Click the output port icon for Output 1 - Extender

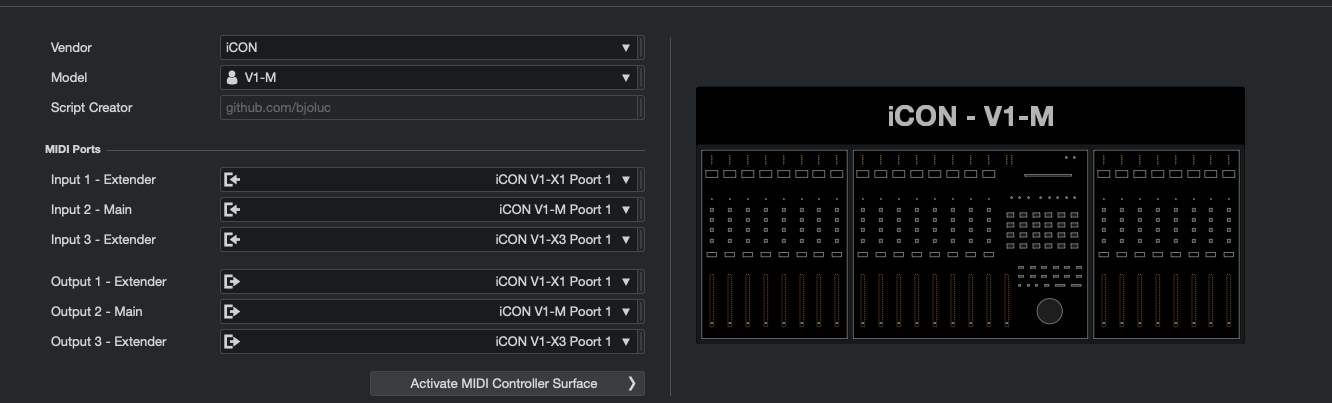[x=232, y=282]
